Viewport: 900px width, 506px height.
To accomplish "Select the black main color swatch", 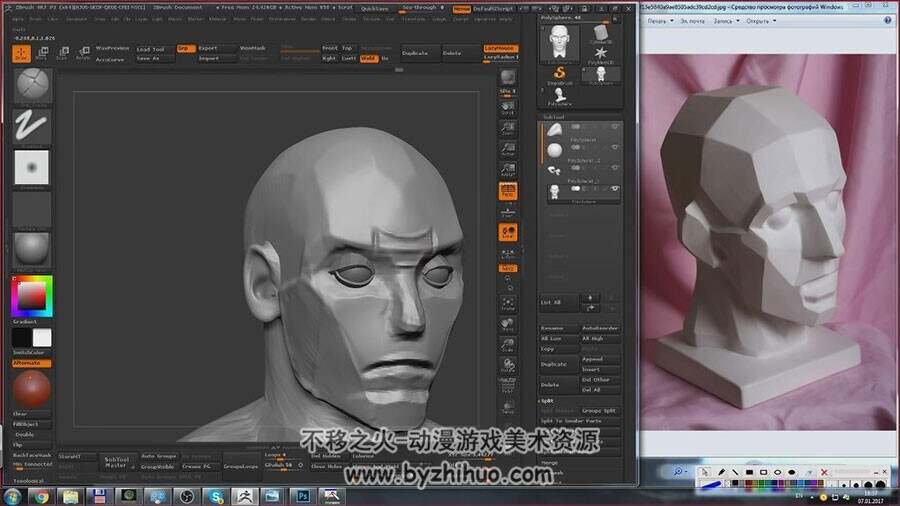I will click(x=22, y=337).
